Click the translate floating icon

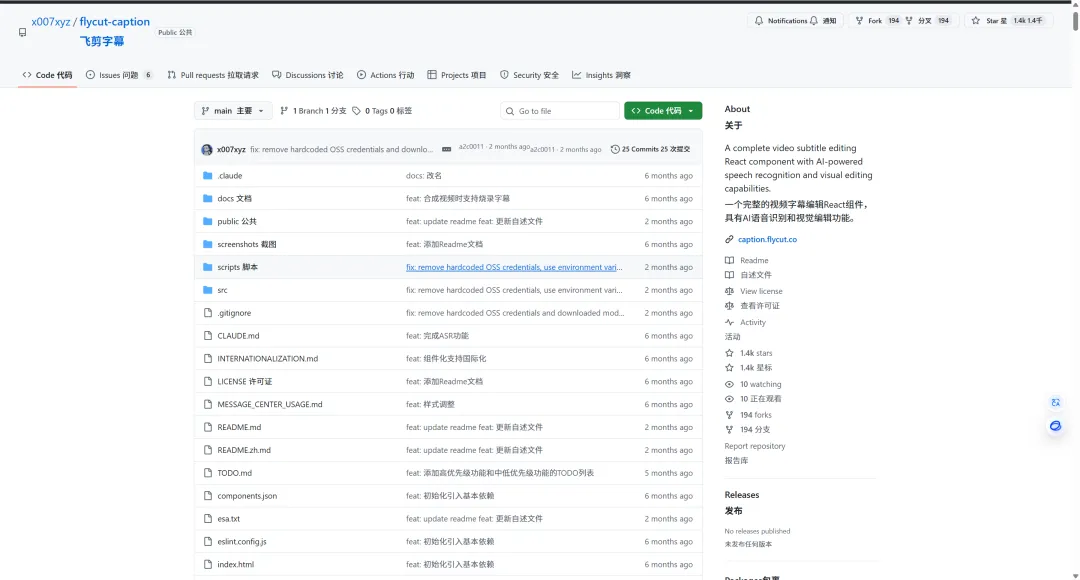[x=1055, y=402]
